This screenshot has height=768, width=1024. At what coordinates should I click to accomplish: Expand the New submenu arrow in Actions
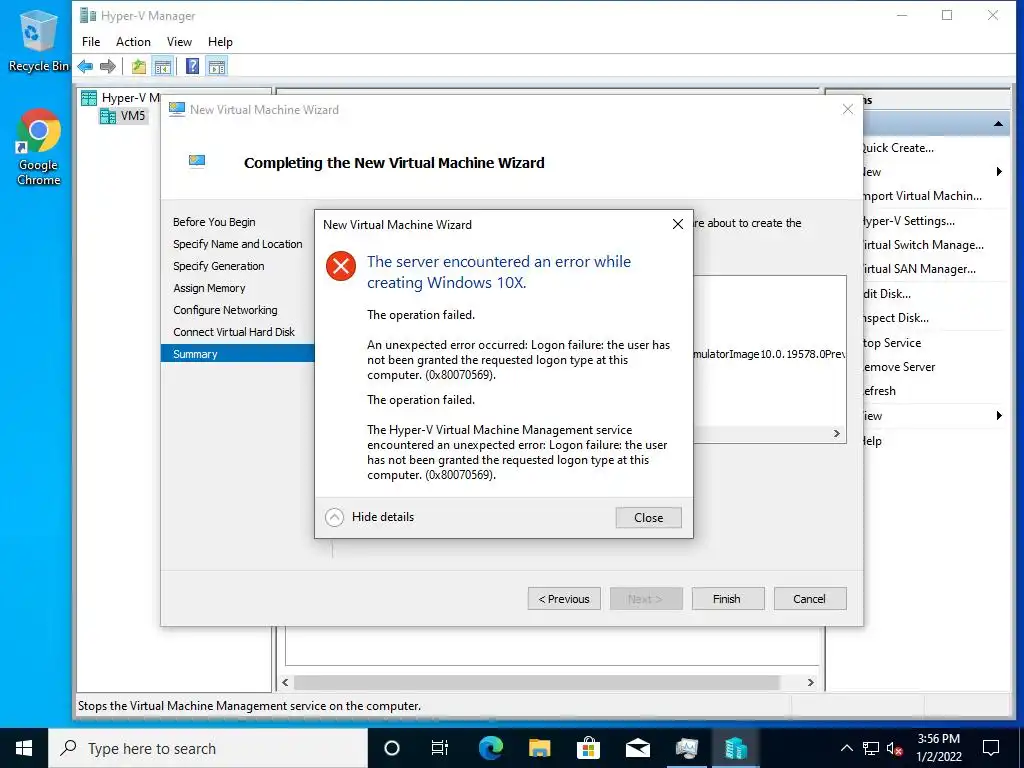pos(999,172)
